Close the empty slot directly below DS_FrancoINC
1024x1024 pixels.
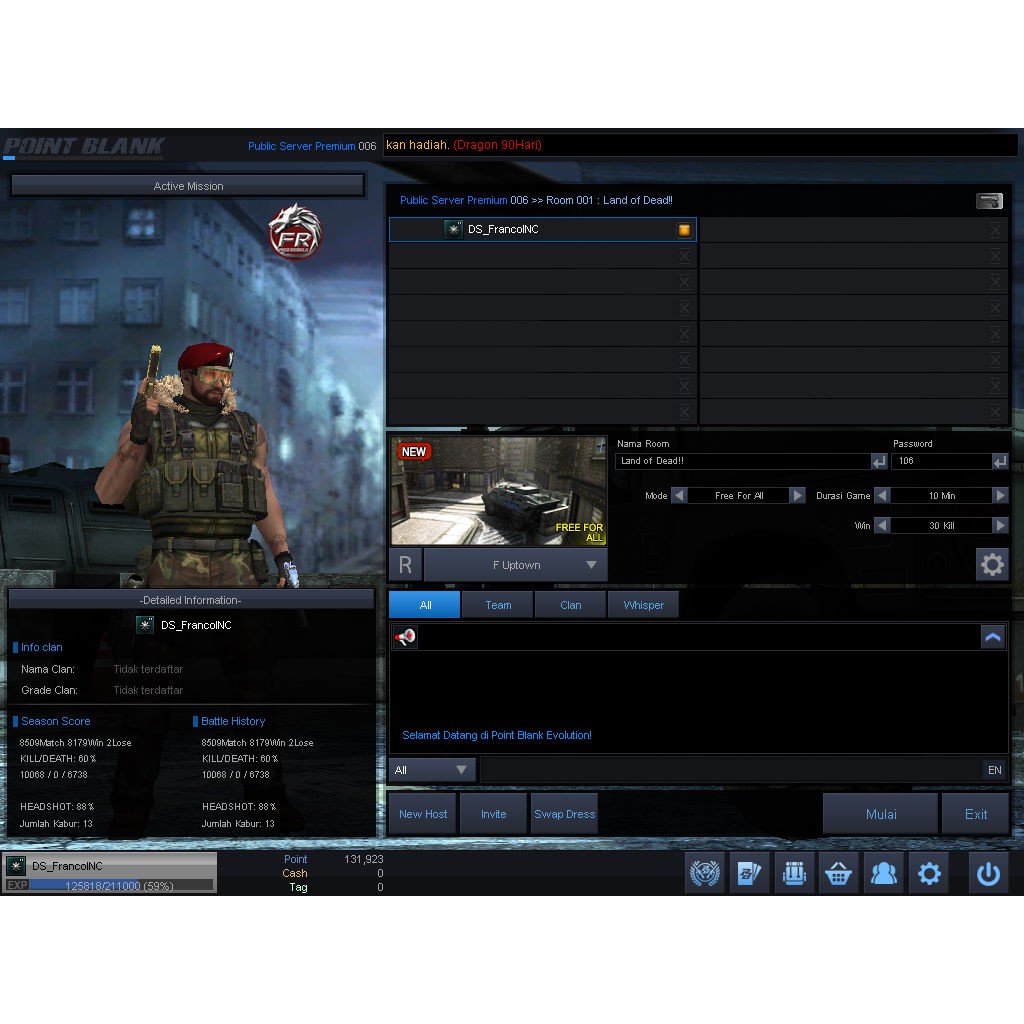684,256
